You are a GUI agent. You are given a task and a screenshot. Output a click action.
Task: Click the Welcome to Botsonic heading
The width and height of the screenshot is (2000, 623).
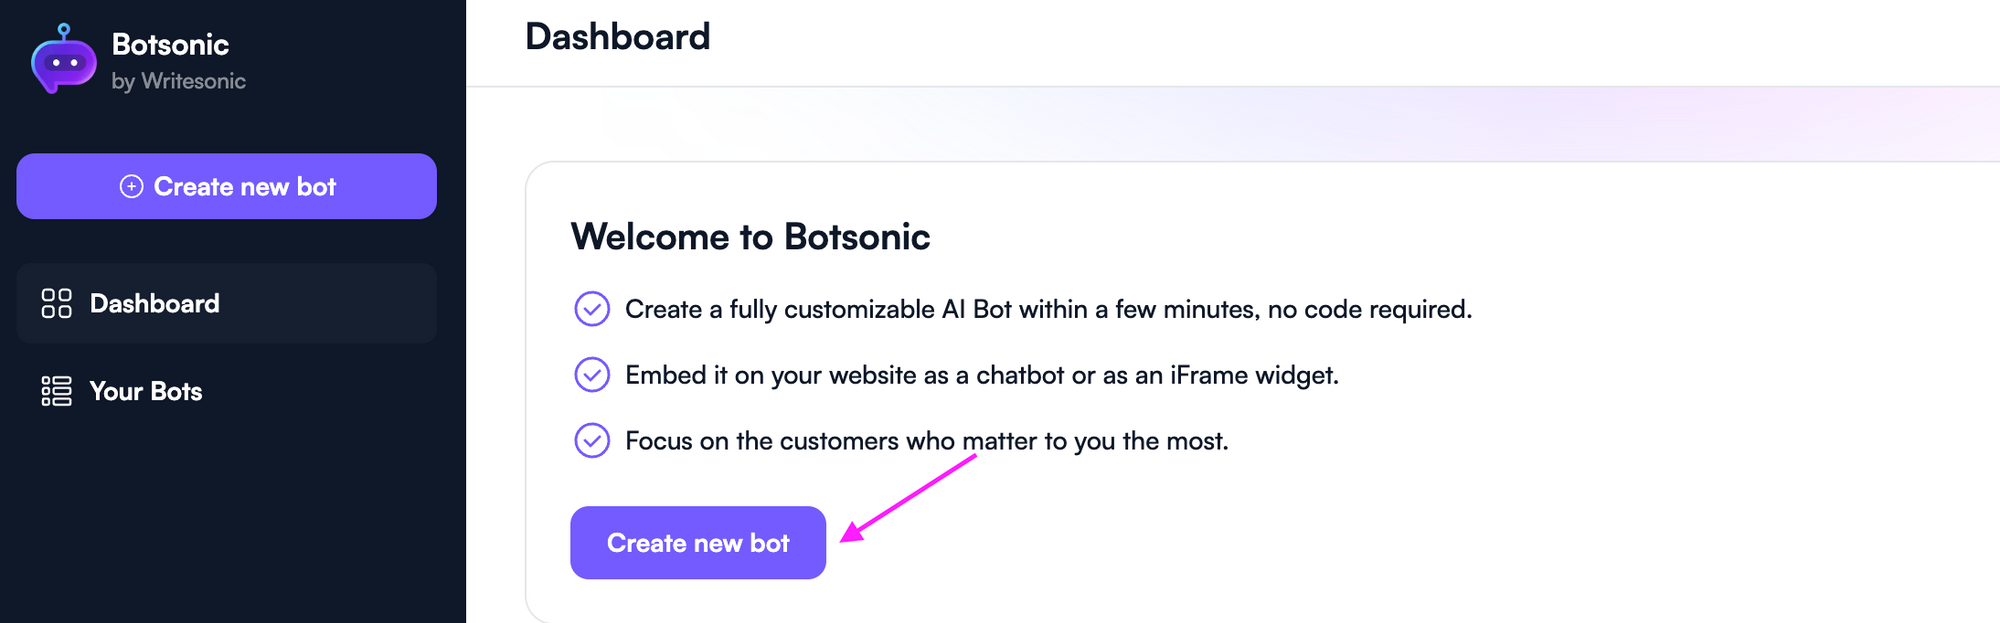coord(750,237)
